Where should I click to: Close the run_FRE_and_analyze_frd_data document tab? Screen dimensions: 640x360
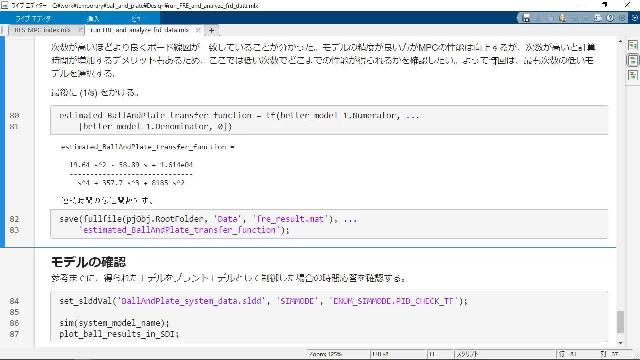click(198, 30)
